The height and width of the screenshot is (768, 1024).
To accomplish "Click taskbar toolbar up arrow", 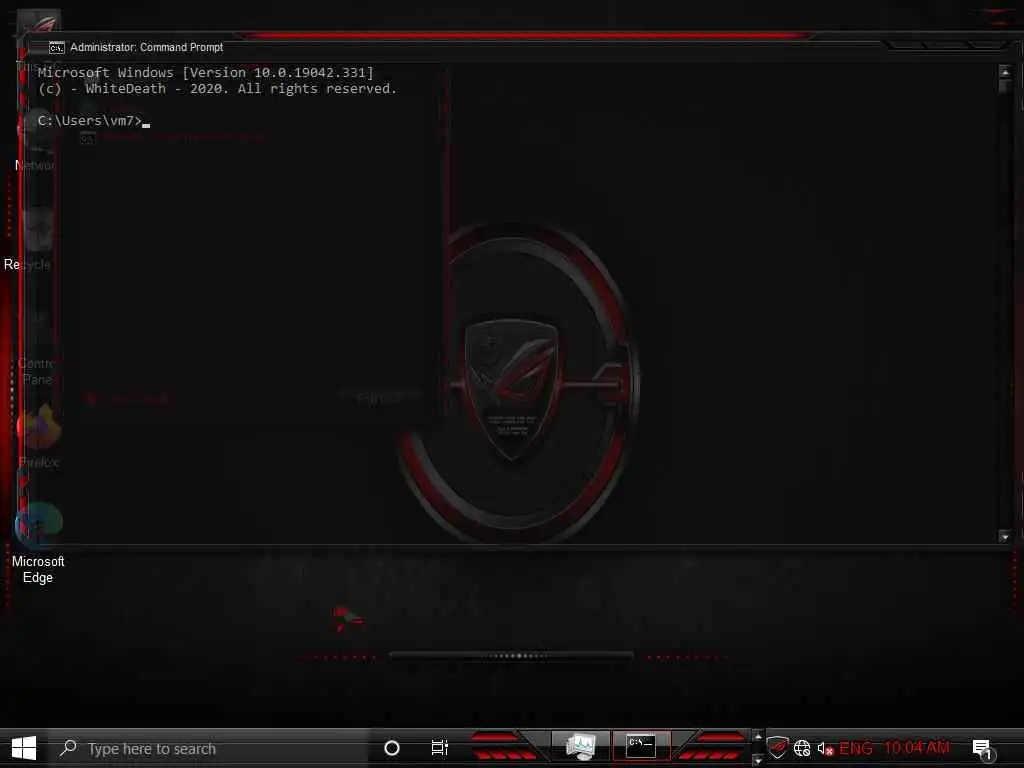I will (x=758, y=737).
